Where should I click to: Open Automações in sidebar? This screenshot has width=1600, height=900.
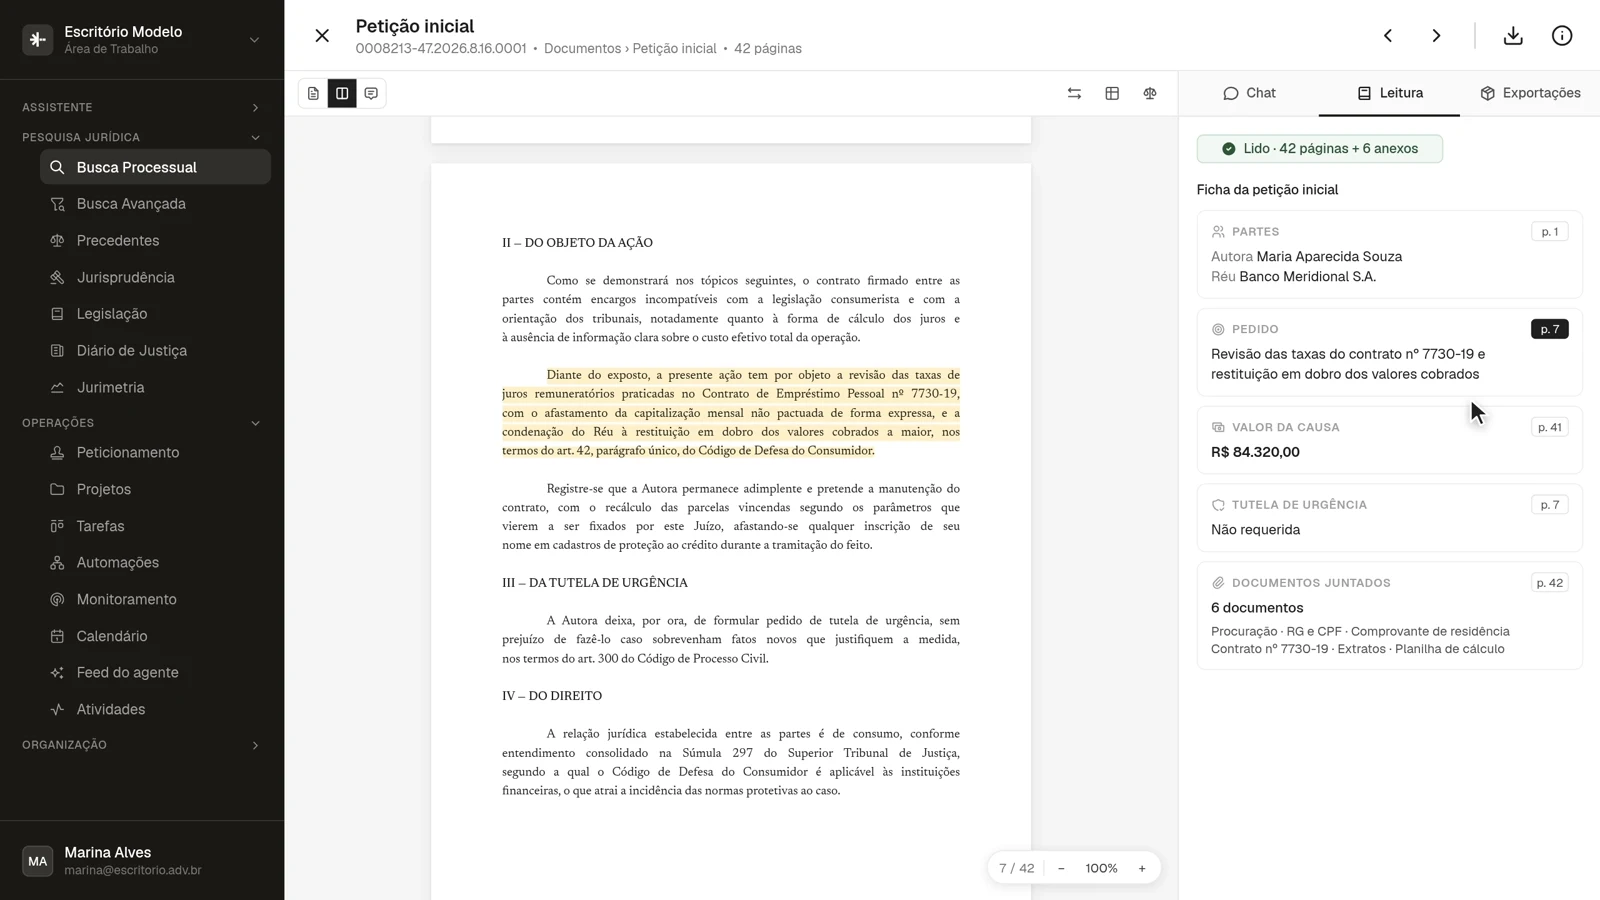155,563
